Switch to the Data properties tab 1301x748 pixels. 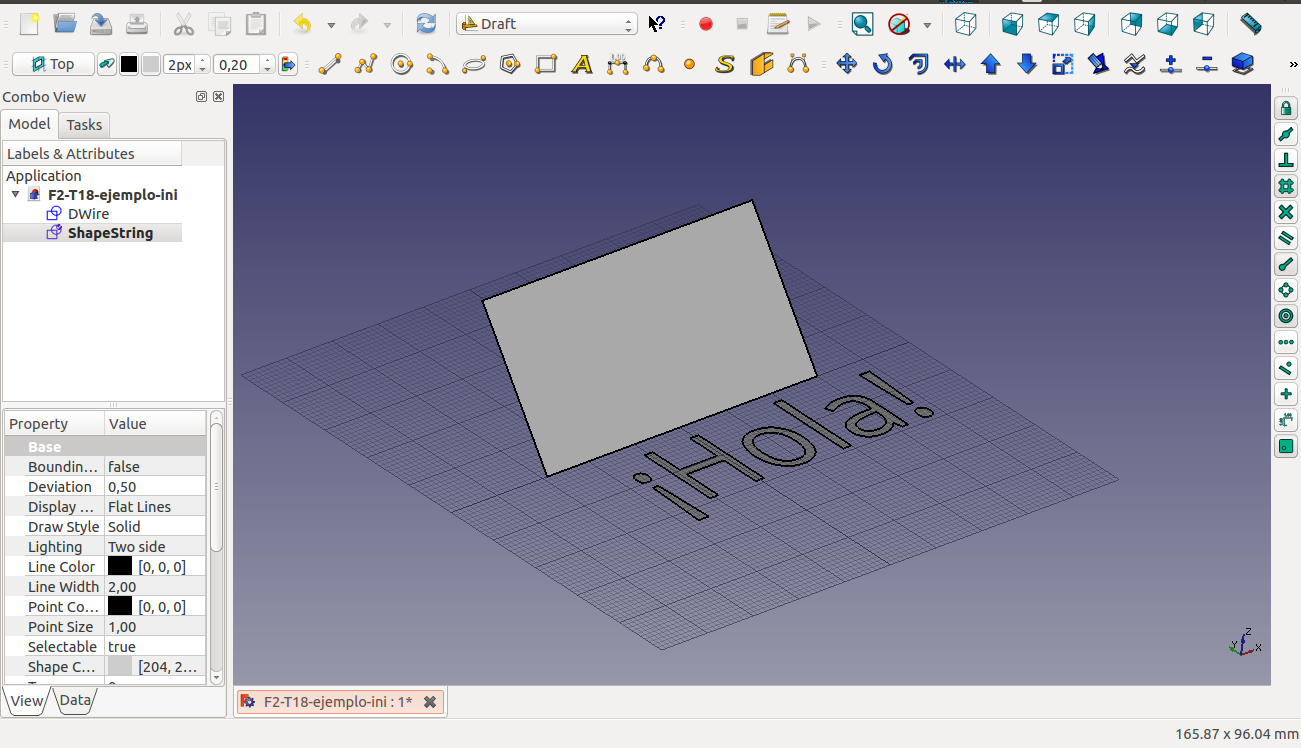[x=75, y=701]
